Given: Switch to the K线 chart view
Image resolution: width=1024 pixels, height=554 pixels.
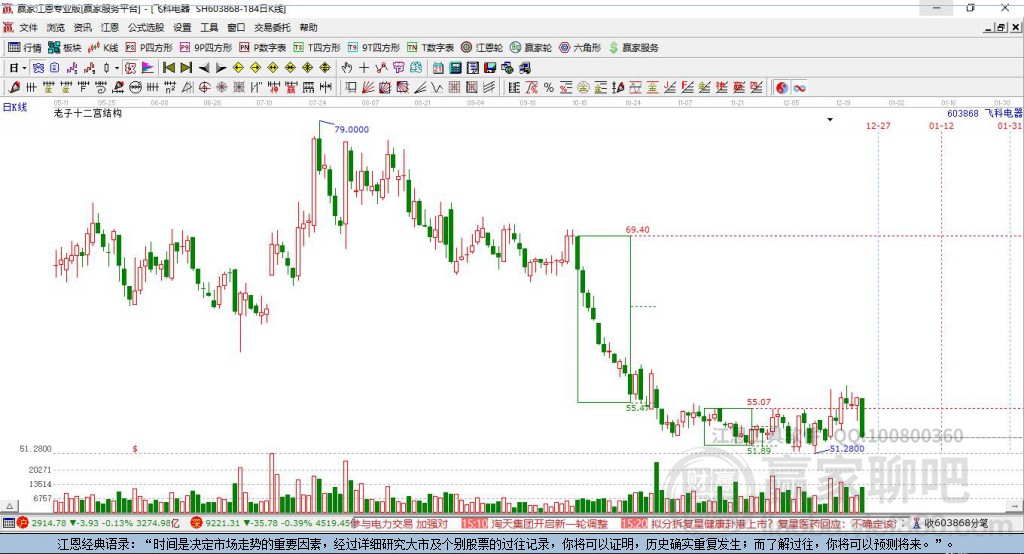Looking at the screenshot, I should [x=103, y=48].
